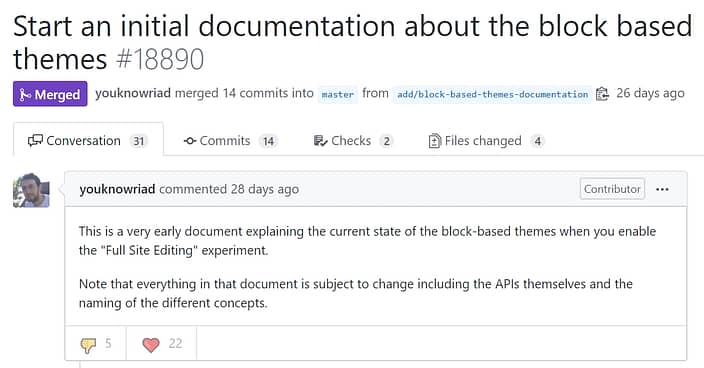Toggle the heart reaction with 22

[x=162, y=344]
